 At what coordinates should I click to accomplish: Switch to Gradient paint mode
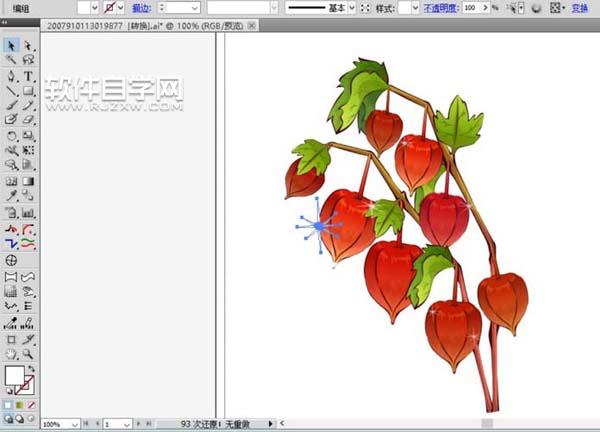click(x=19, y=404)
